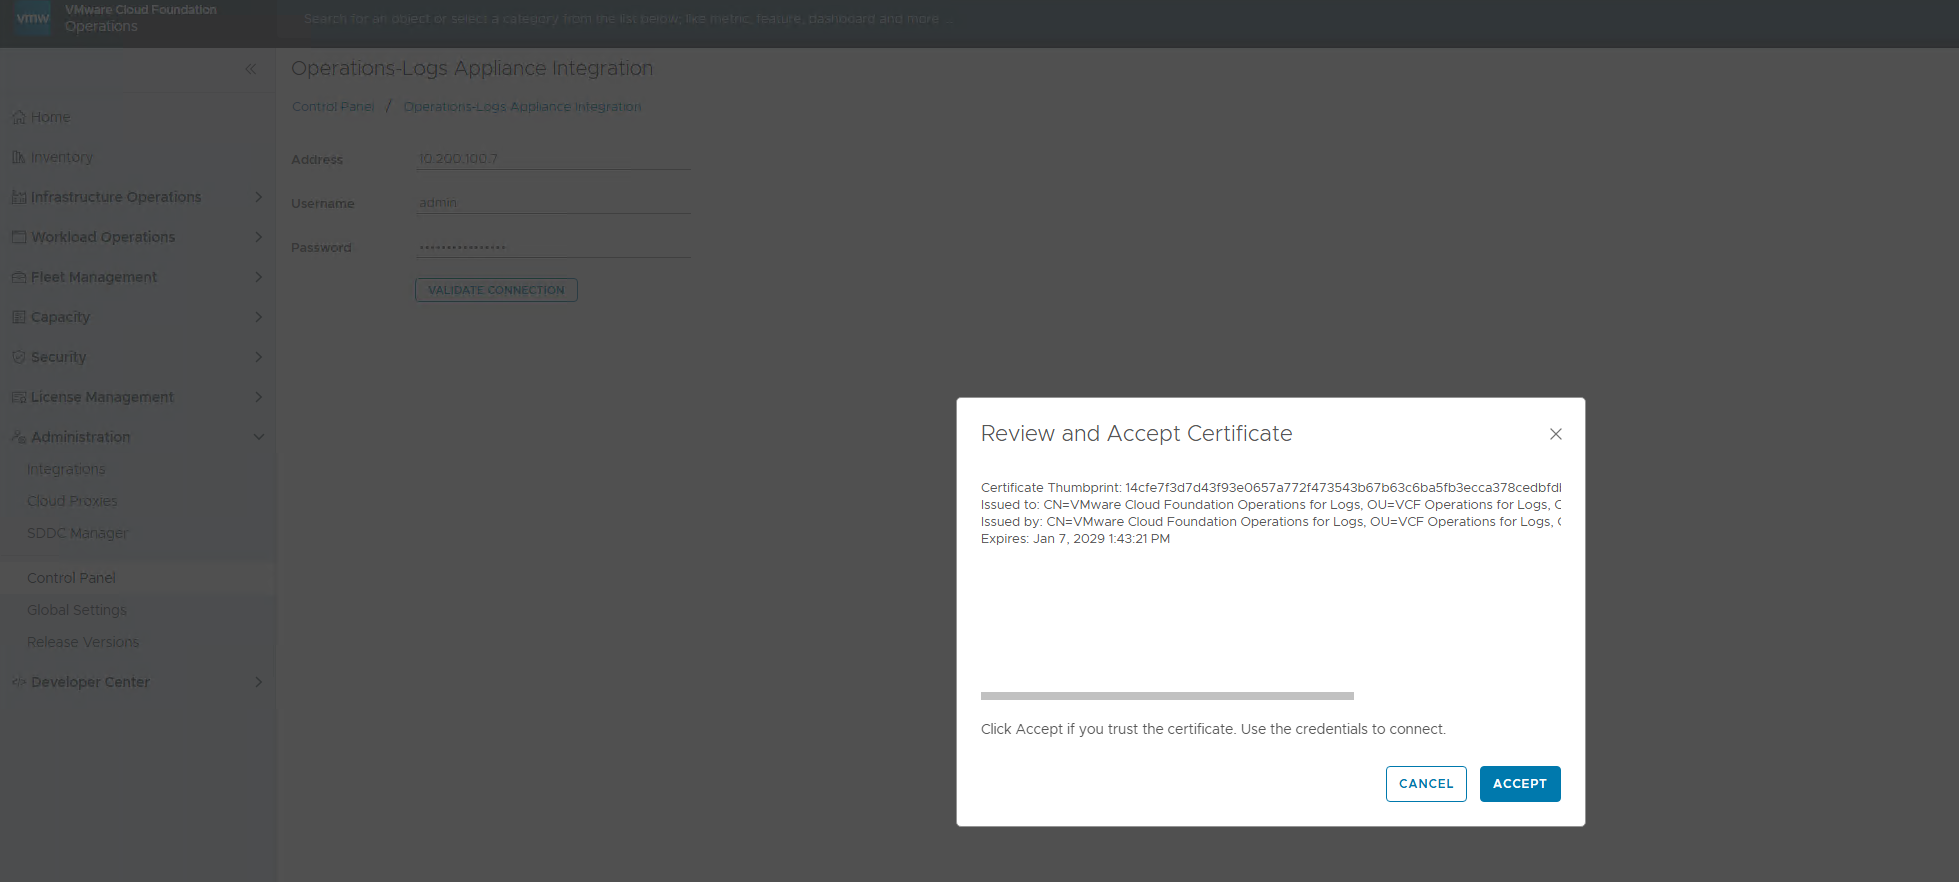
Task: Select Global Settings in sidebar
Action: 77,610
